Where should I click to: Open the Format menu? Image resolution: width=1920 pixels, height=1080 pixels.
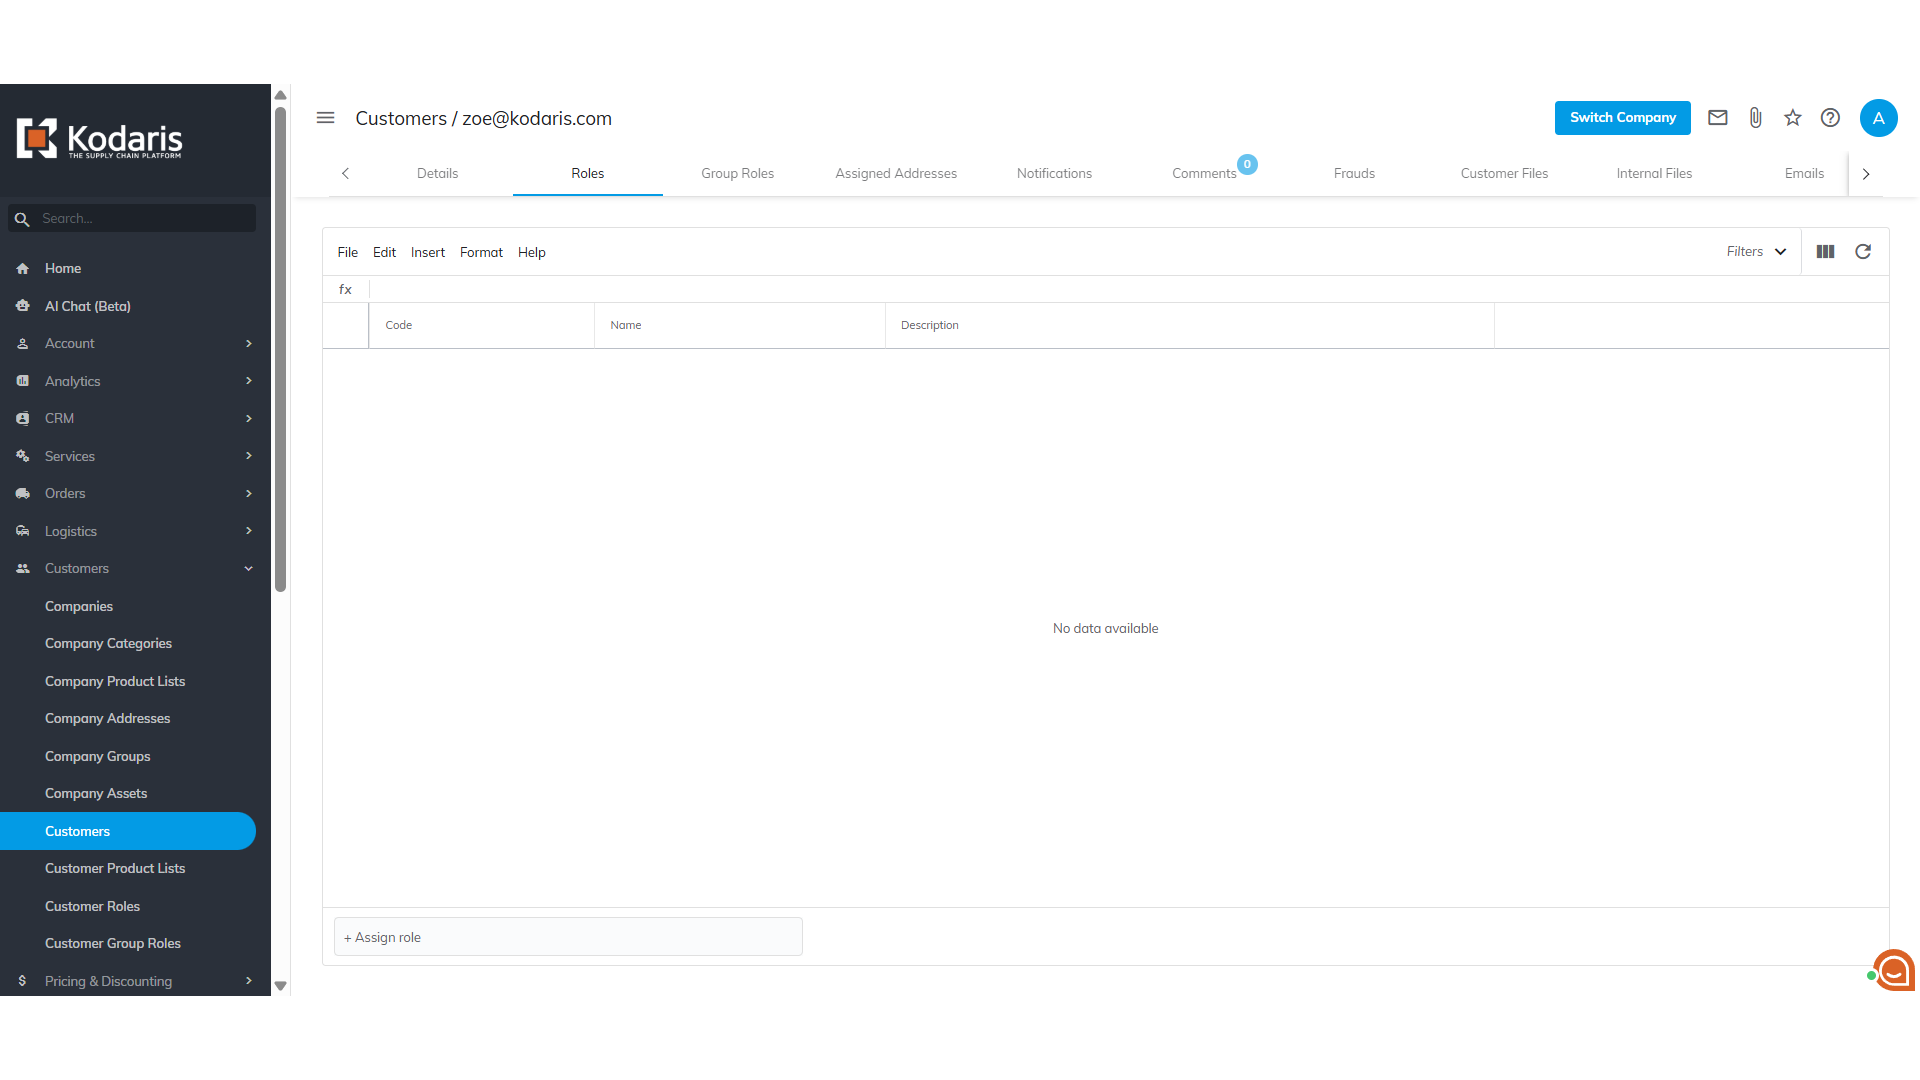point(481,252)
